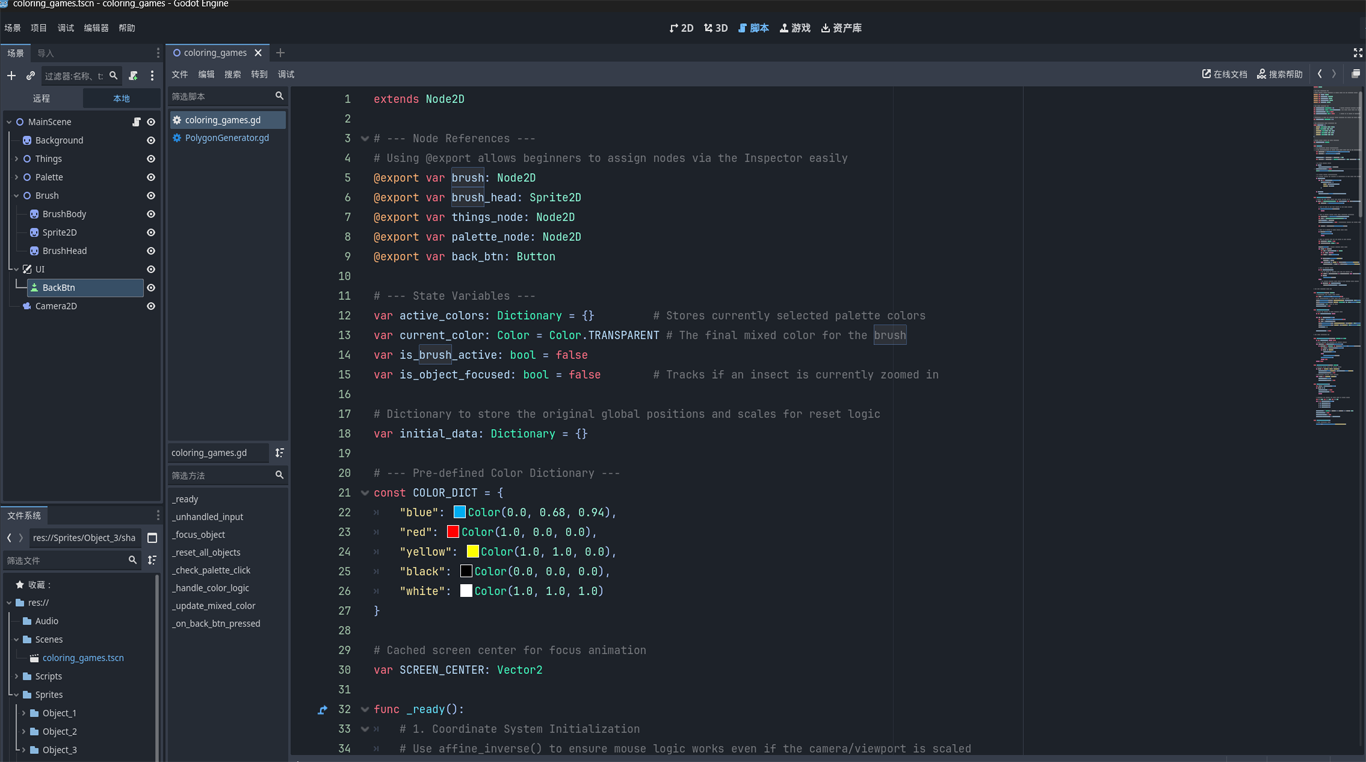Collapse the UI node
Screen dimensions: 1366x762
tap(16, 269)
